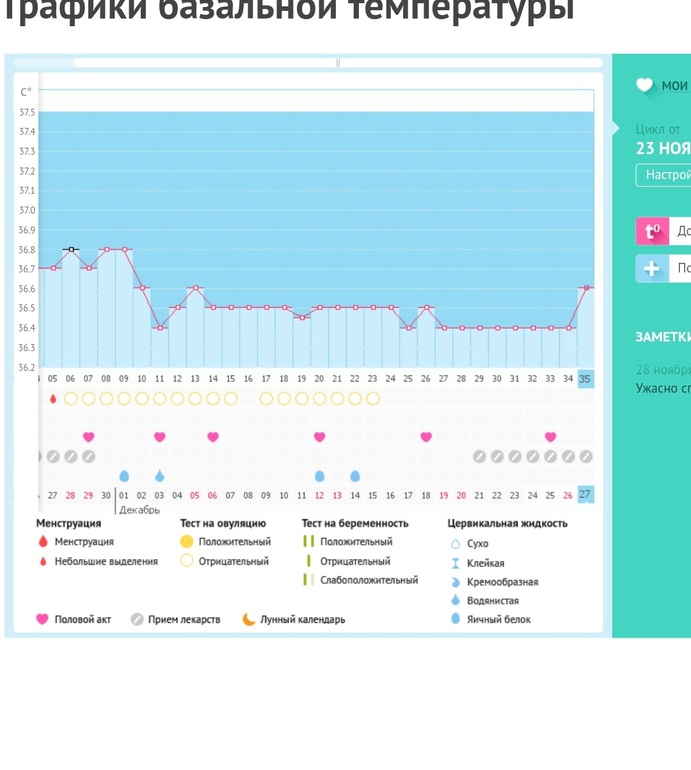Click the white heart icon in sidebar

pos(645,85)
